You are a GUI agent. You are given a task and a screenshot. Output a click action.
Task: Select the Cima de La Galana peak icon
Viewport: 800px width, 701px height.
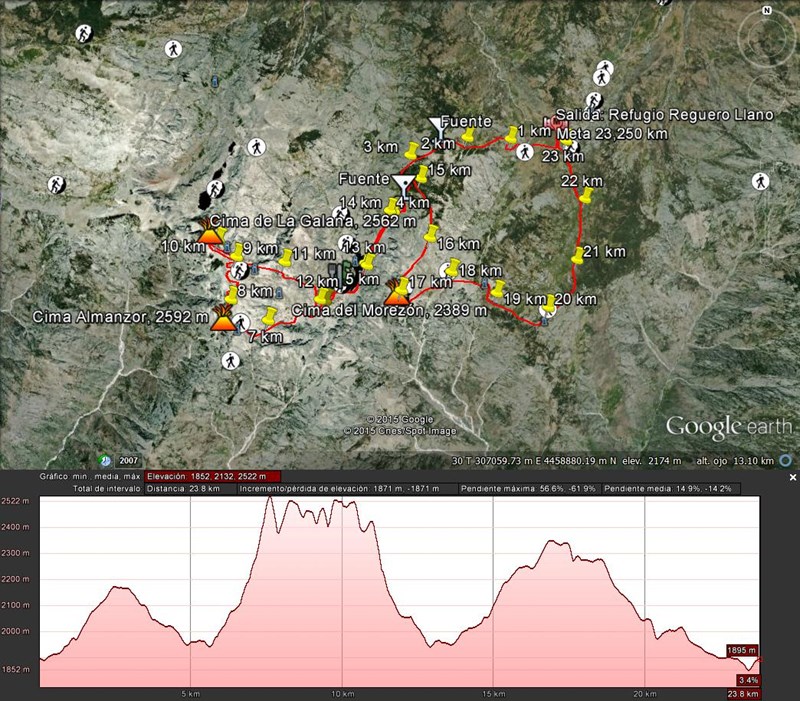211,233
